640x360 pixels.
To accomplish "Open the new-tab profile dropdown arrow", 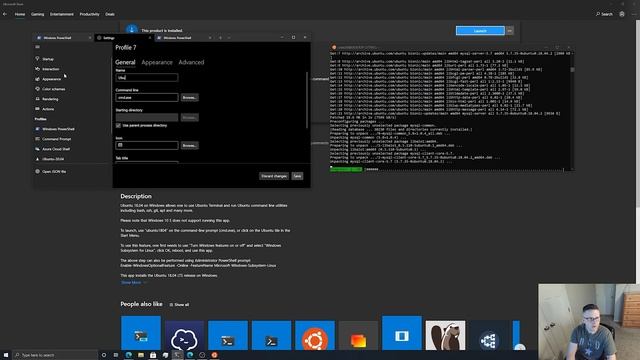I will point(229,38).
